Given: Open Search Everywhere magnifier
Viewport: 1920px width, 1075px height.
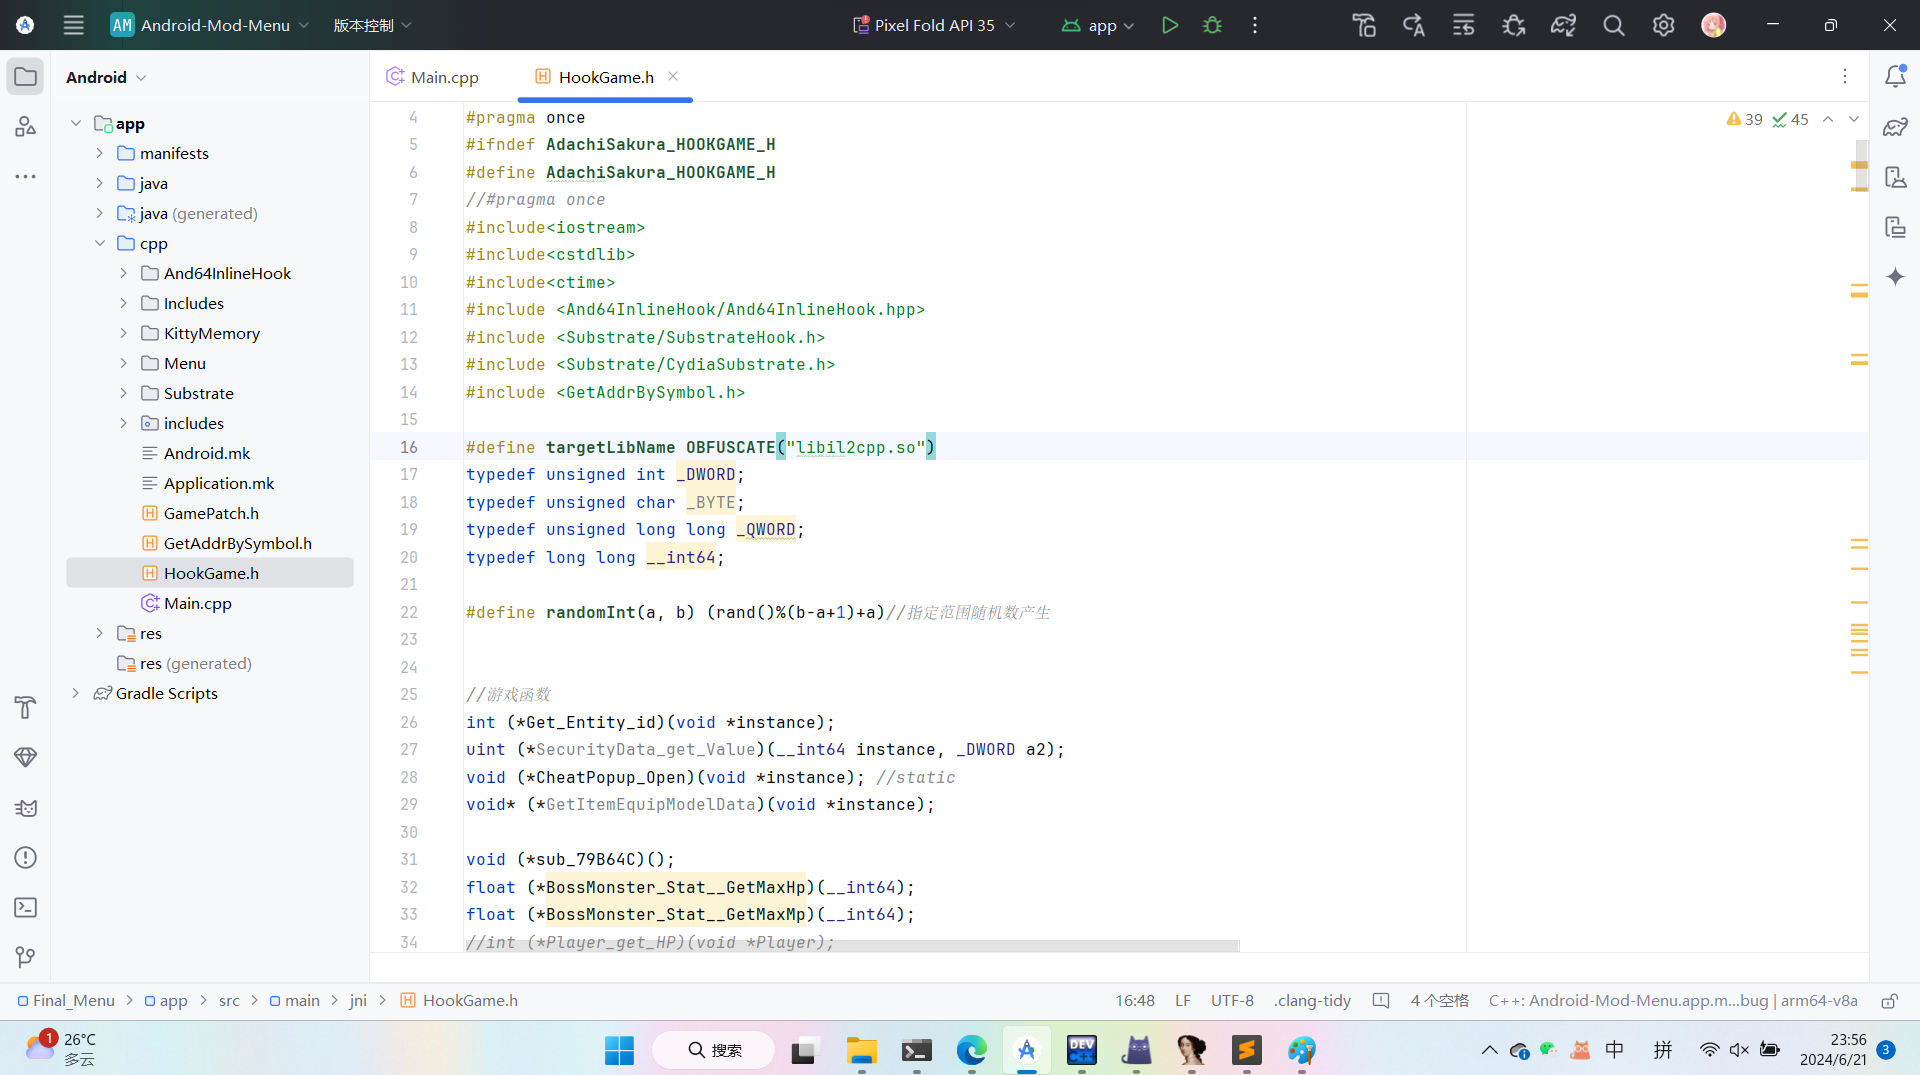Looking at the screenshot, I should point(1613,25).
